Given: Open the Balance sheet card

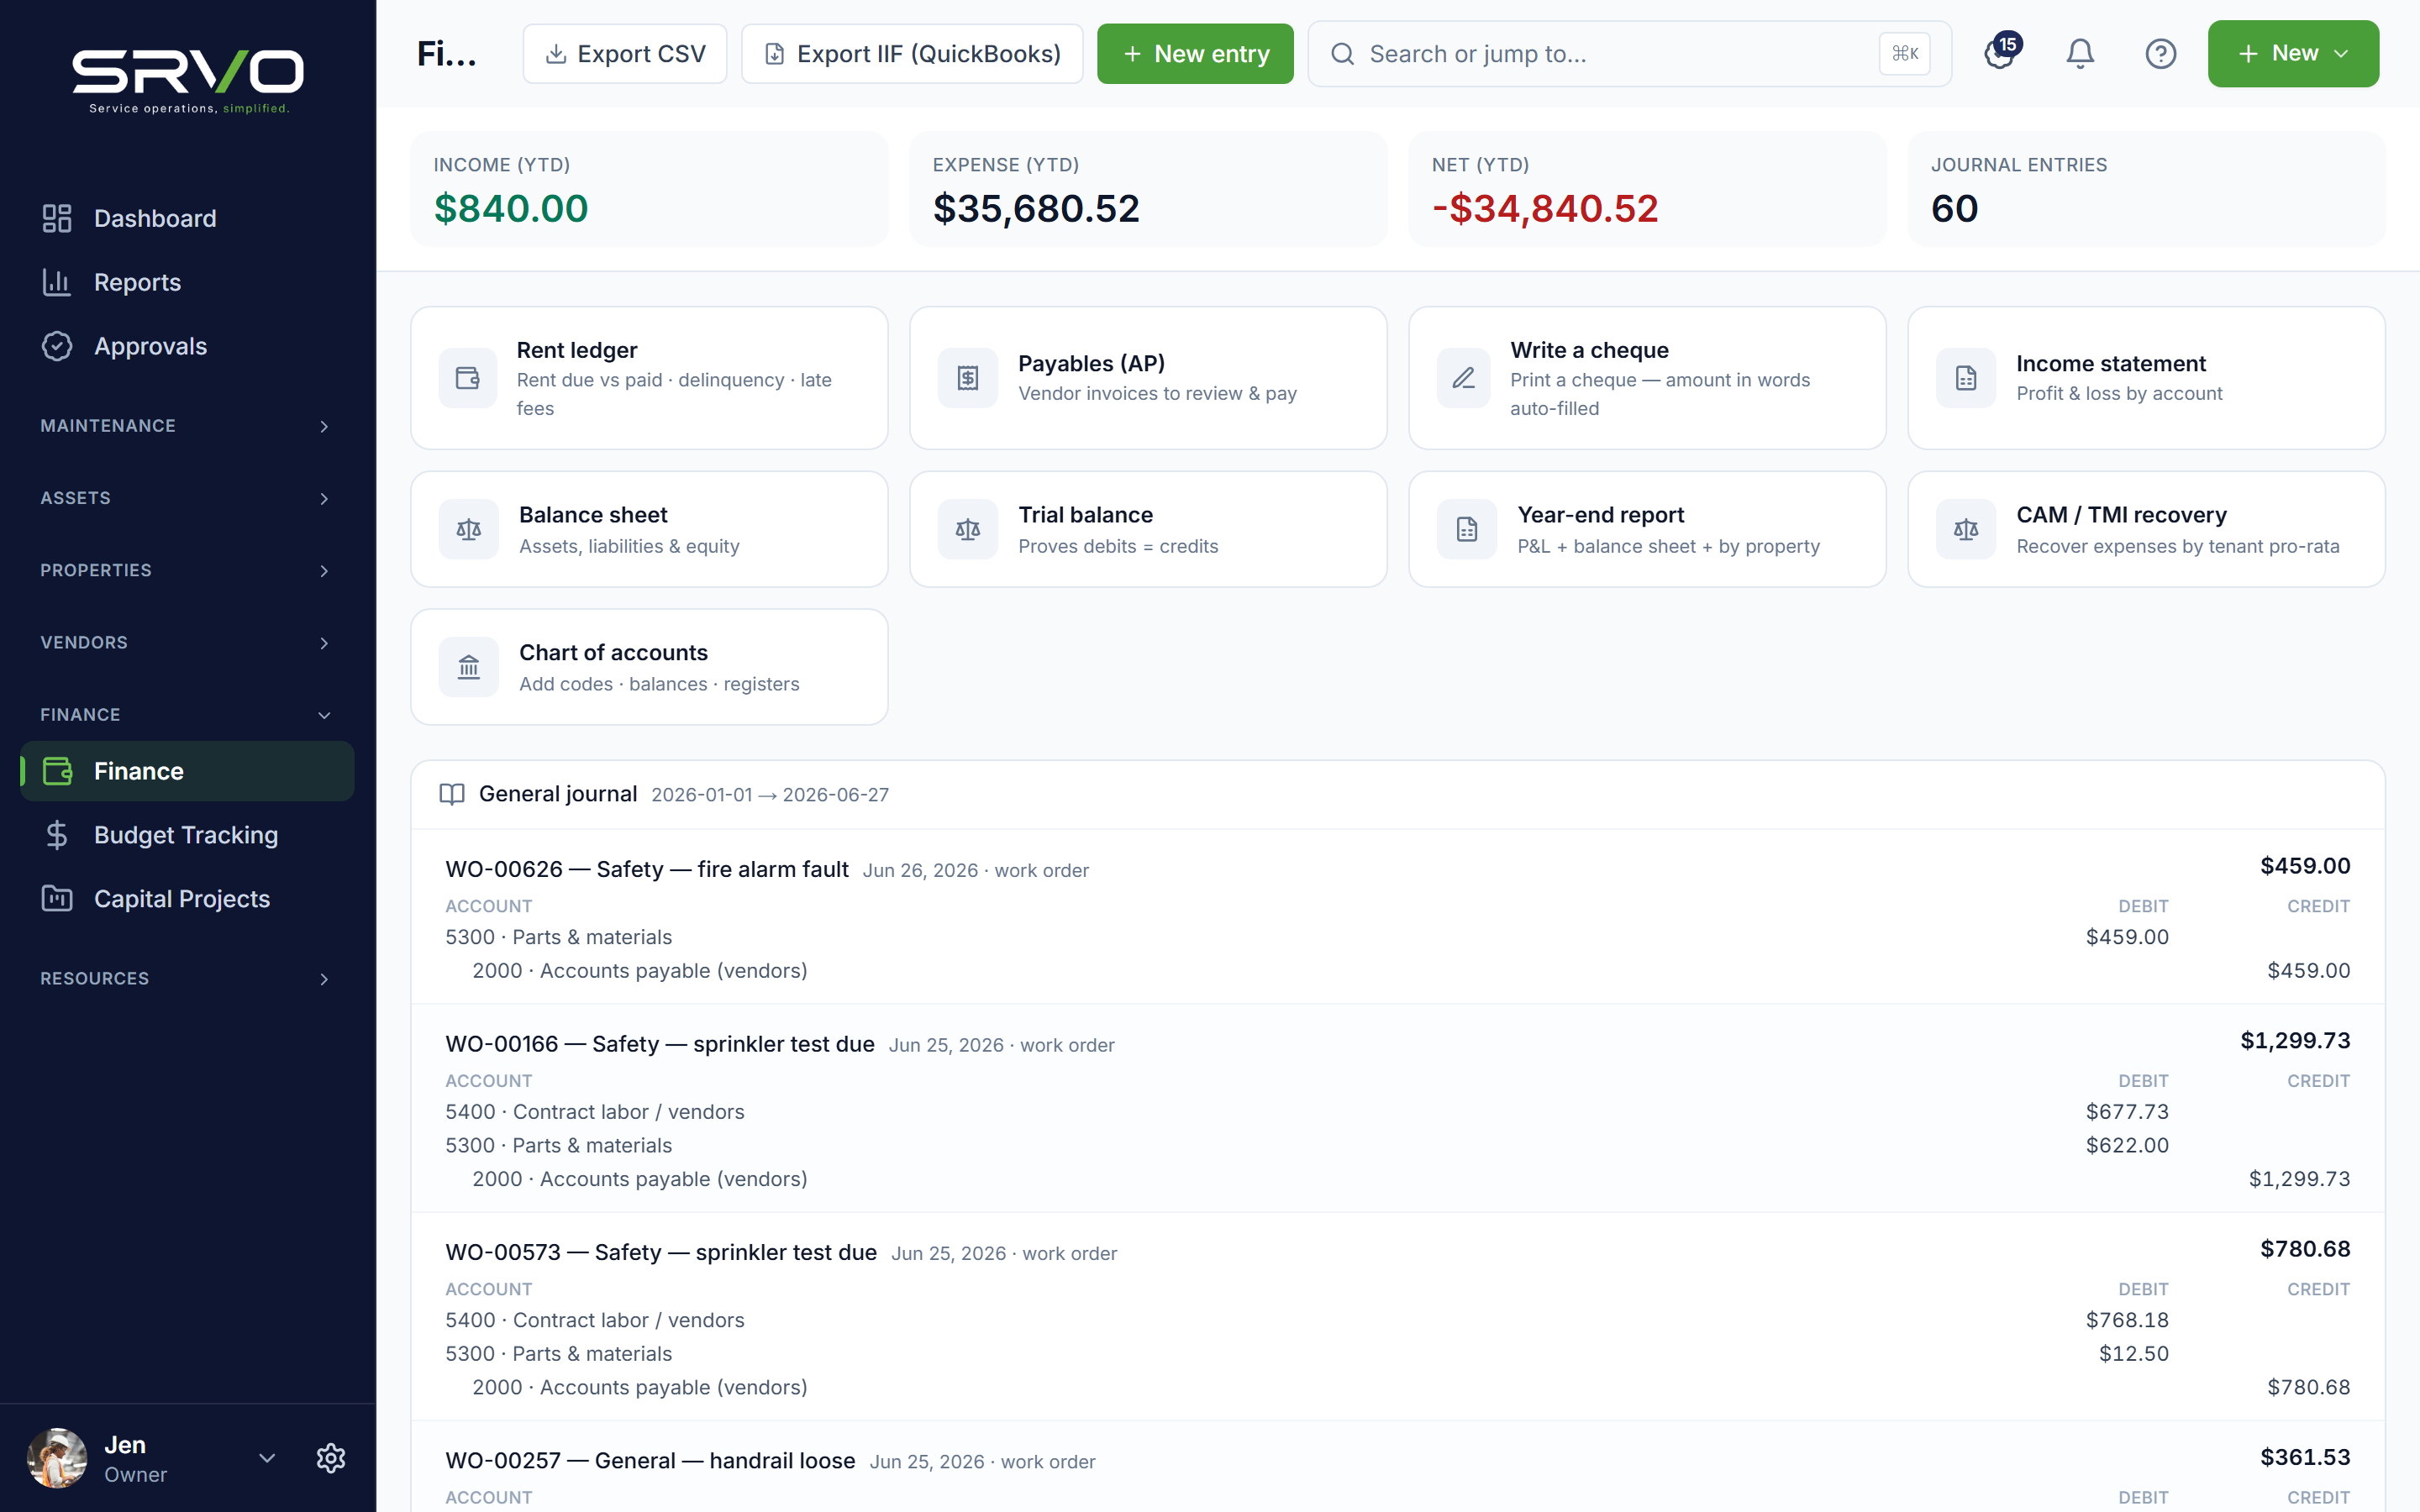Looking at the screenshot, I should point(649,529).
